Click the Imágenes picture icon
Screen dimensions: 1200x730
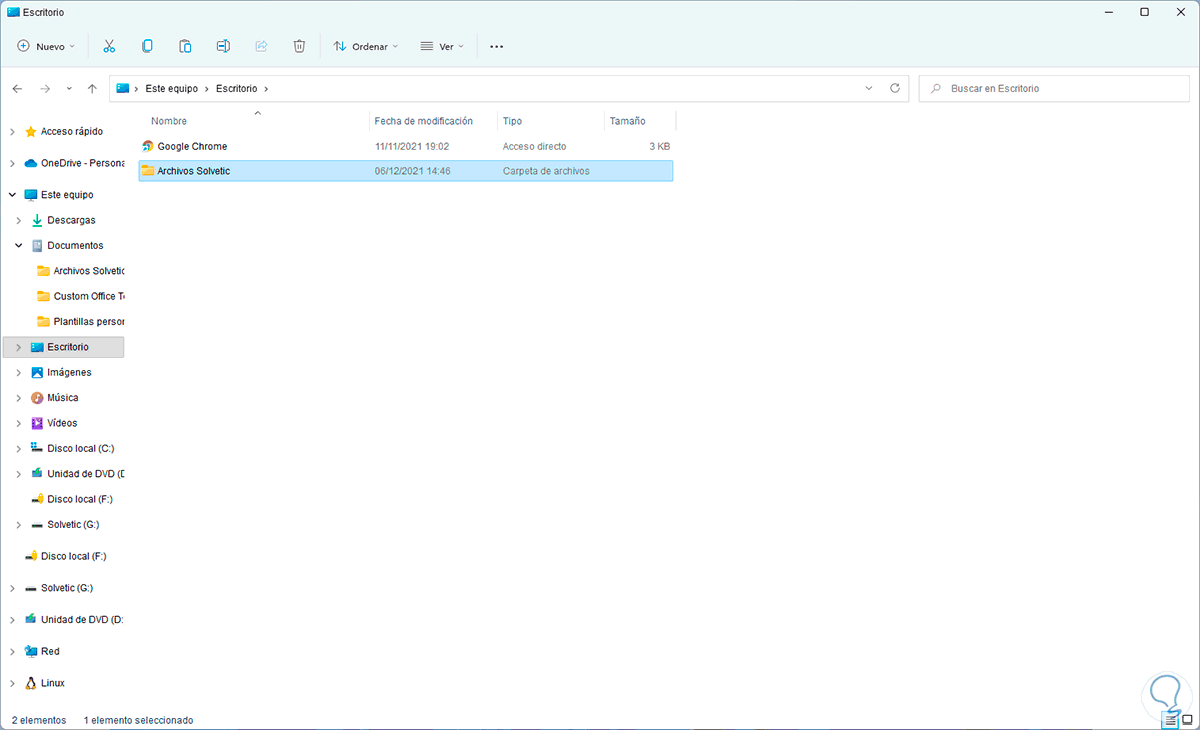[37, 372]
